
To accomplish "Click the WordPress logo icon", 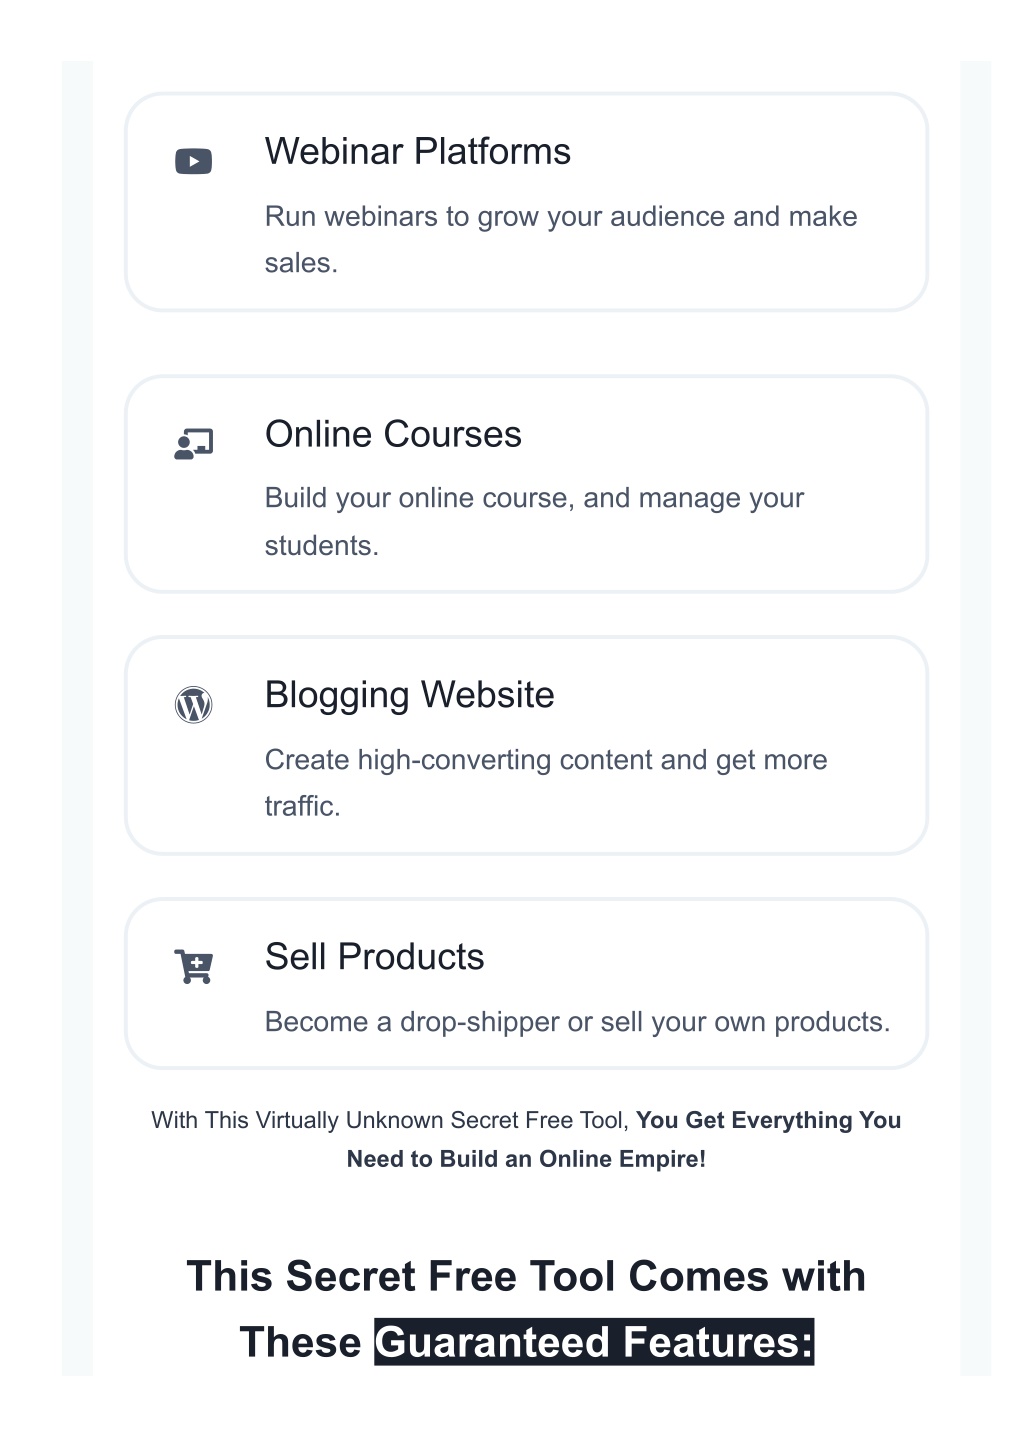I will point(193,705).
